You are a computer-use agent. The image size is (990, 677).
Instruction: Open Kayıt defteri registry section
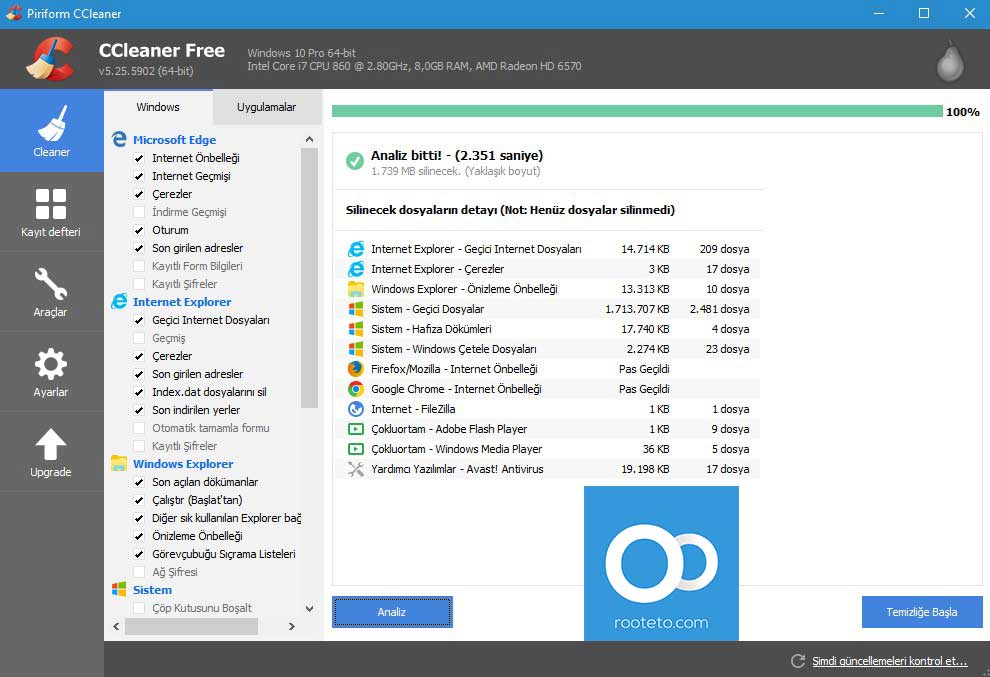click(x=52, y=212)
